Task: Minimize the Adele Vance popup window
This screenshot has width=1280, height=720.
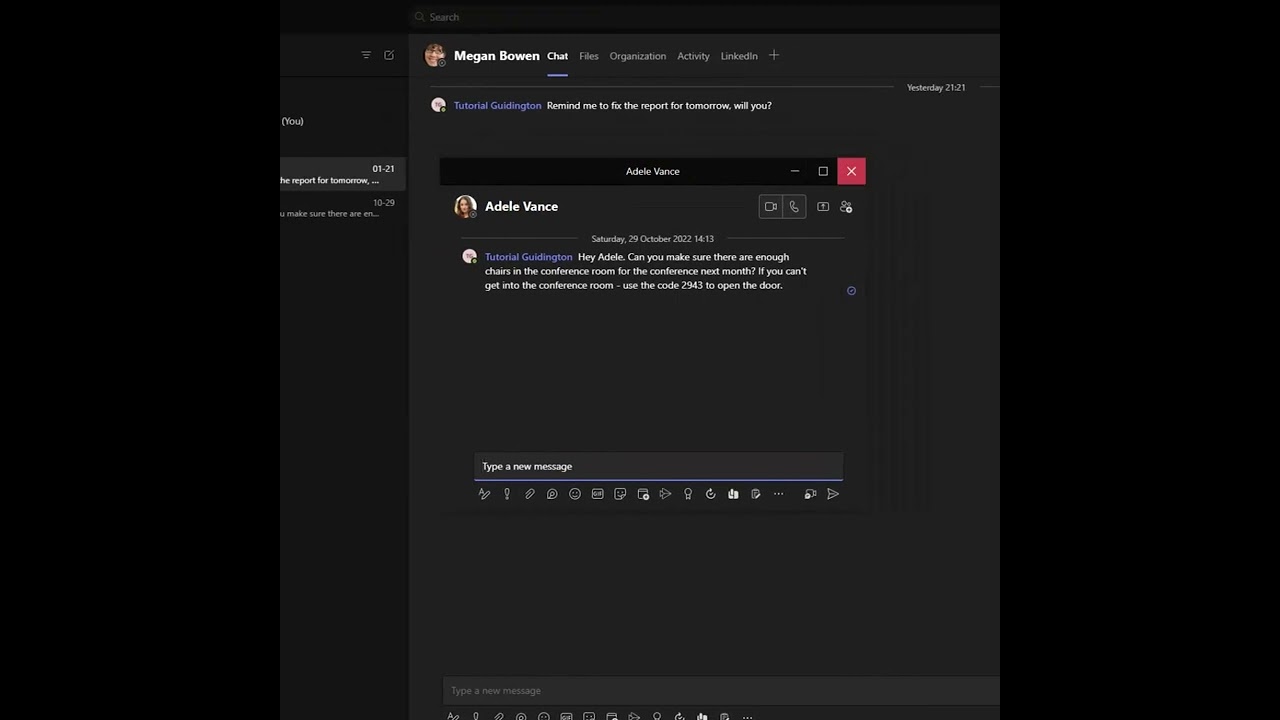Action: (795, 171)
